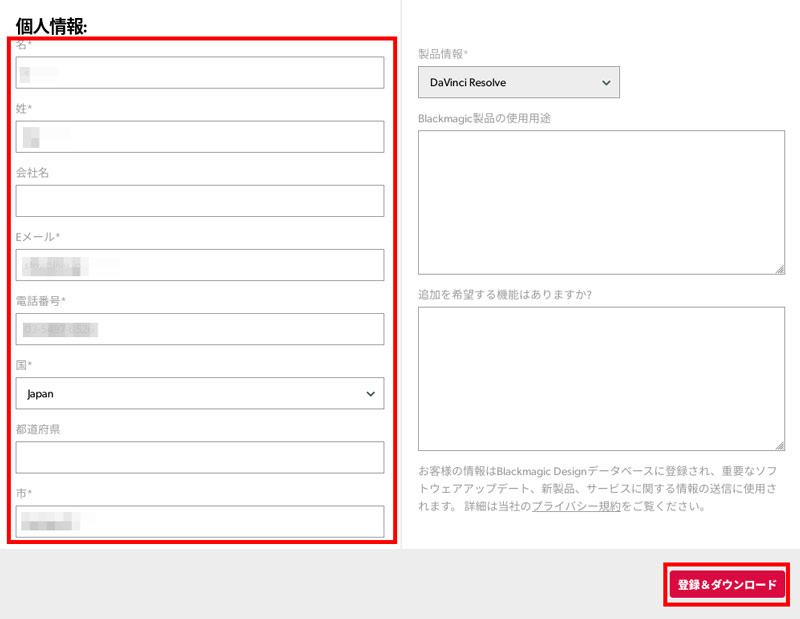The image size is (800, 619).
Task: Select the 市 city field
Action: pos(199,521)
